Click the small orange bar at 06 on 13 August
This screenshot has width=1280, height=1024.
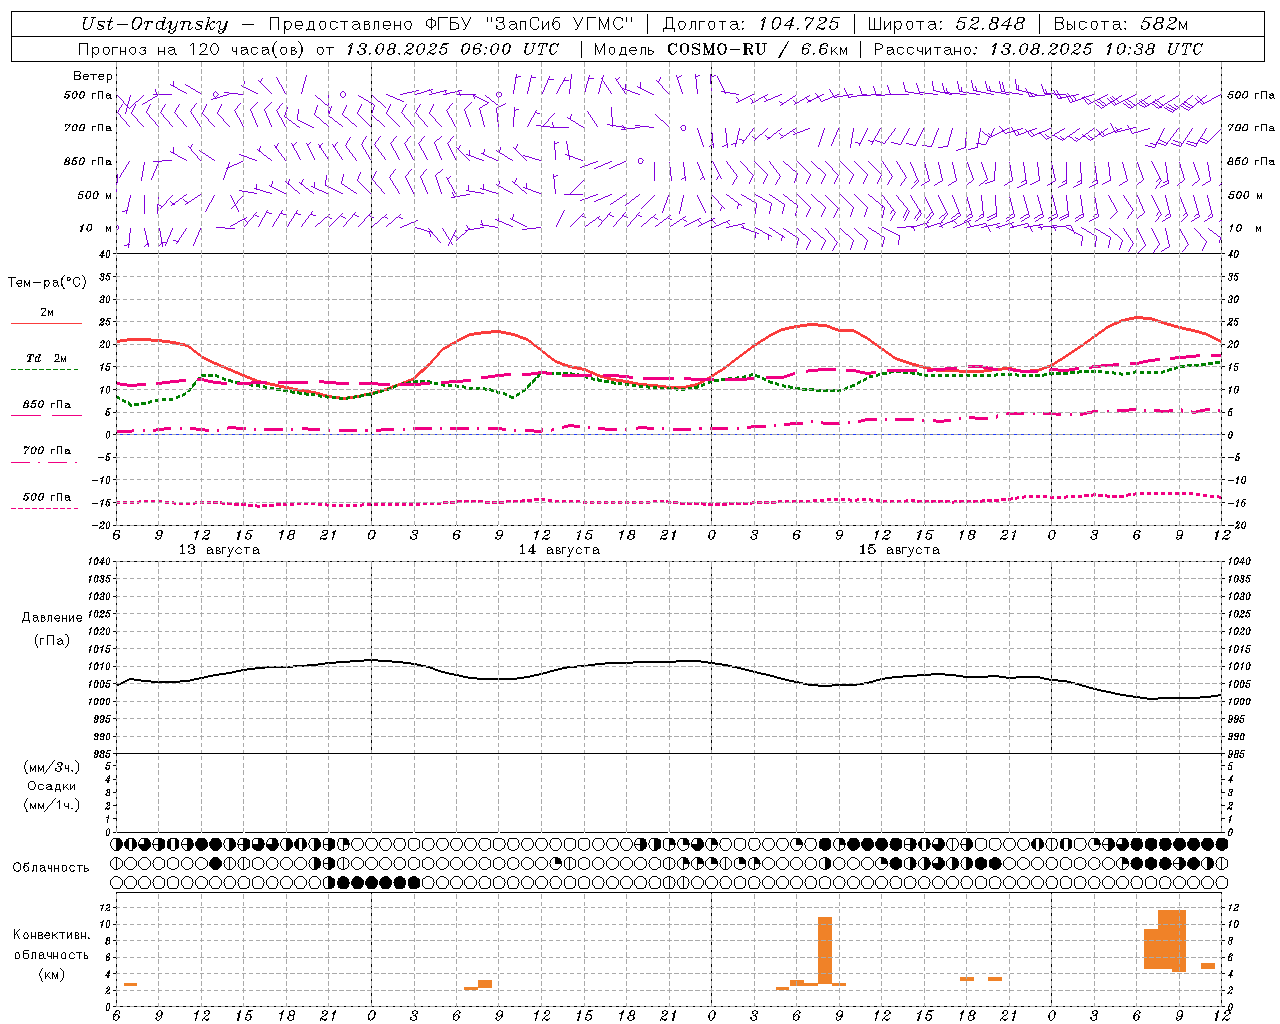[130, 985]
